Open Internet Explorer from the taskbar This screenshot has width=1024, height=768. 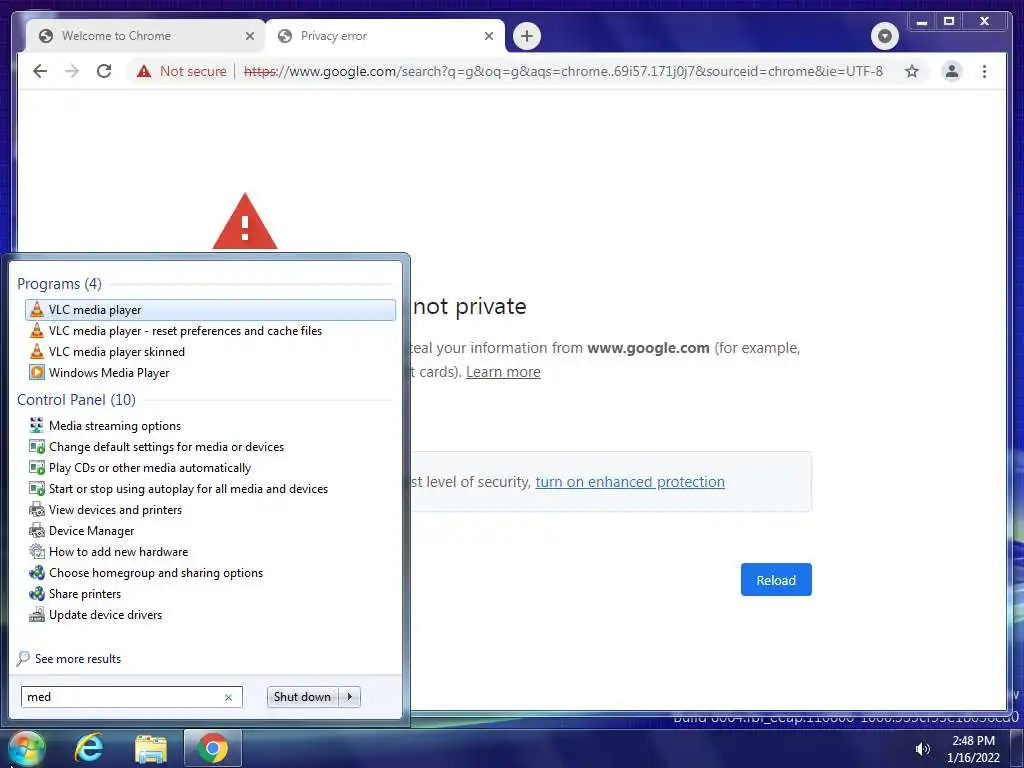89,748
